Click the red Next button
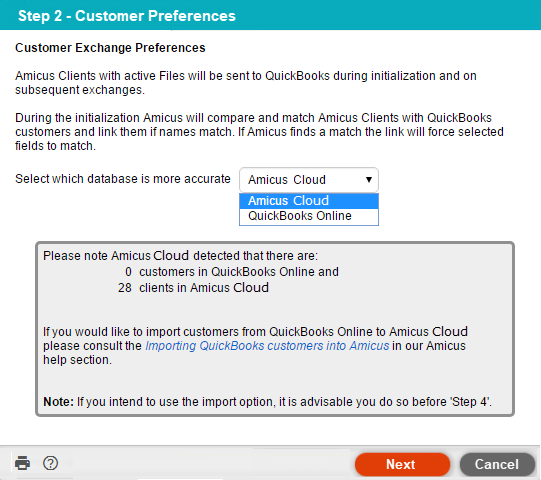Screen dimensions: 541x480 tap(402, 464)
